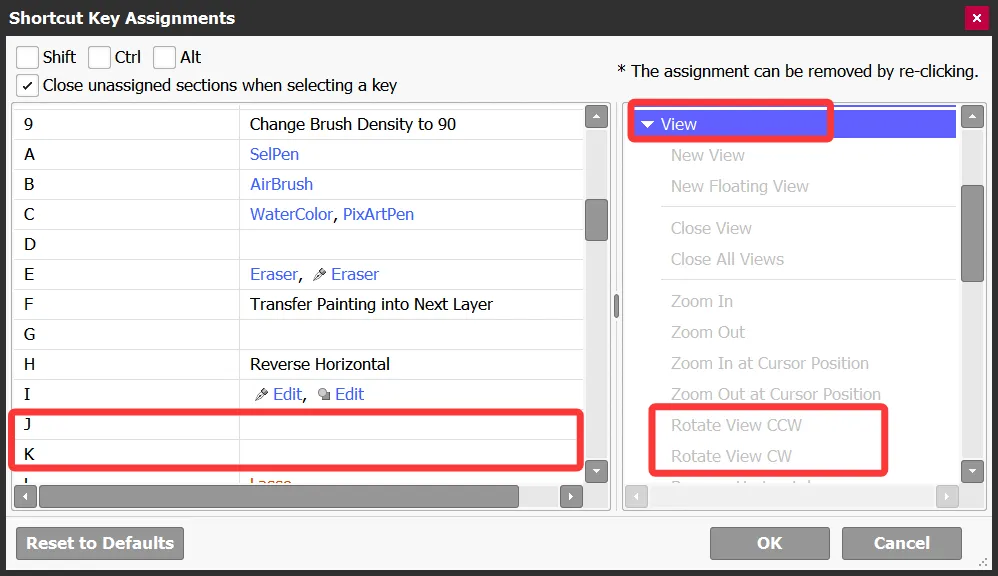Select the key row C
The width and height of the screenshot is (998, 576).
click(298, 214)
